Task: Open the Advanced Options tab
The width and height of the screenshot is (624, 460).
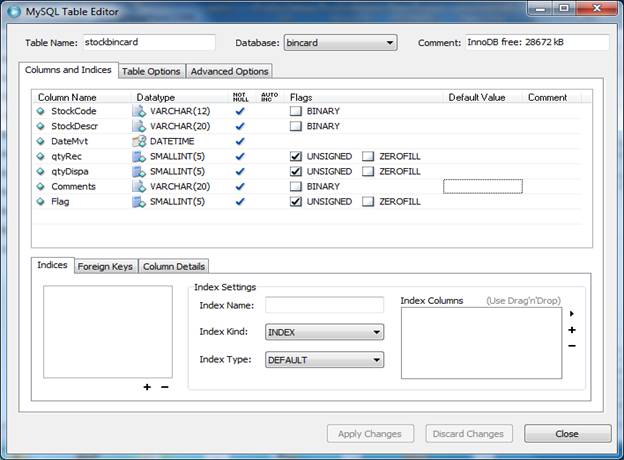Action: [x=229, y=71]
